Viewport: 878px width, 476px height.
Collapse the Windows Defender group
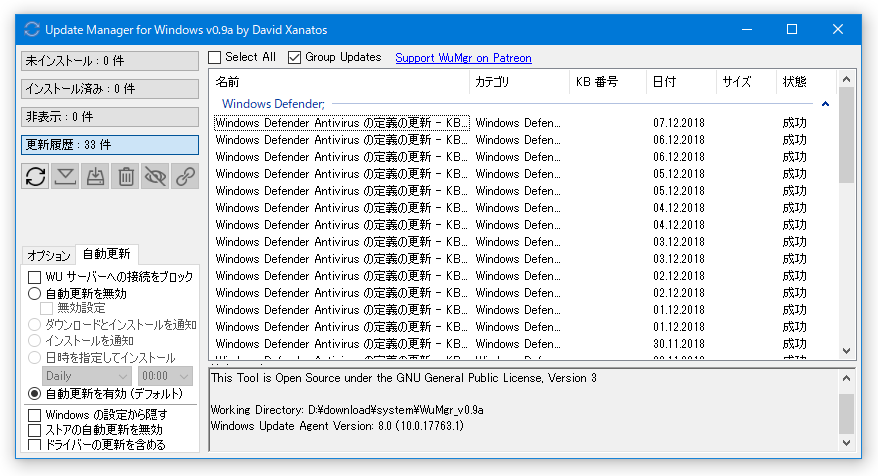(825, 104)
